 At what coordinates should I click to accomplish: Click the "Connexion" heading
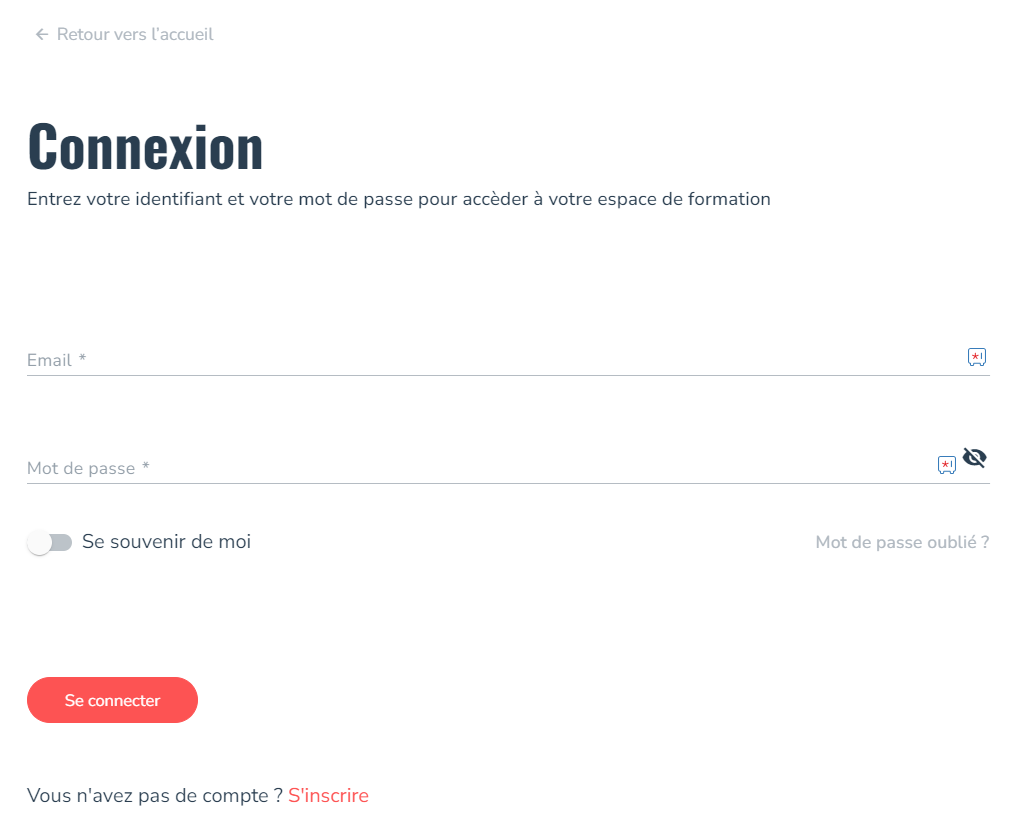[x=146, y=147]
